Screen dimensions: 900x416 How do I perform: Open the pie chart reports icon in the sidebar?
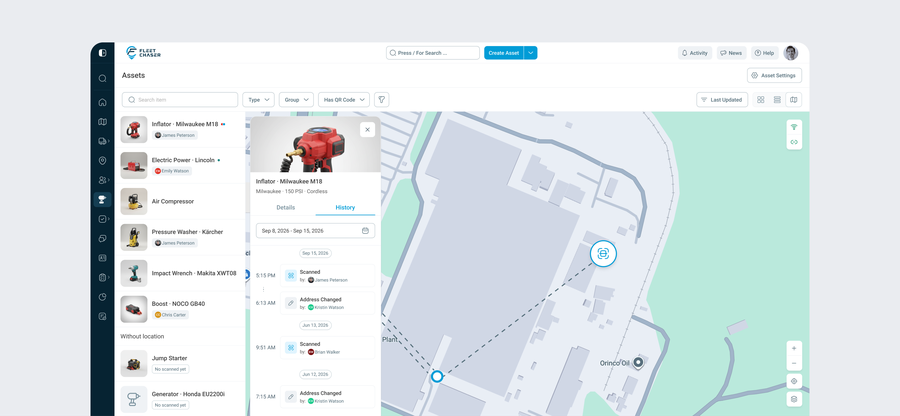coord(102,297)
